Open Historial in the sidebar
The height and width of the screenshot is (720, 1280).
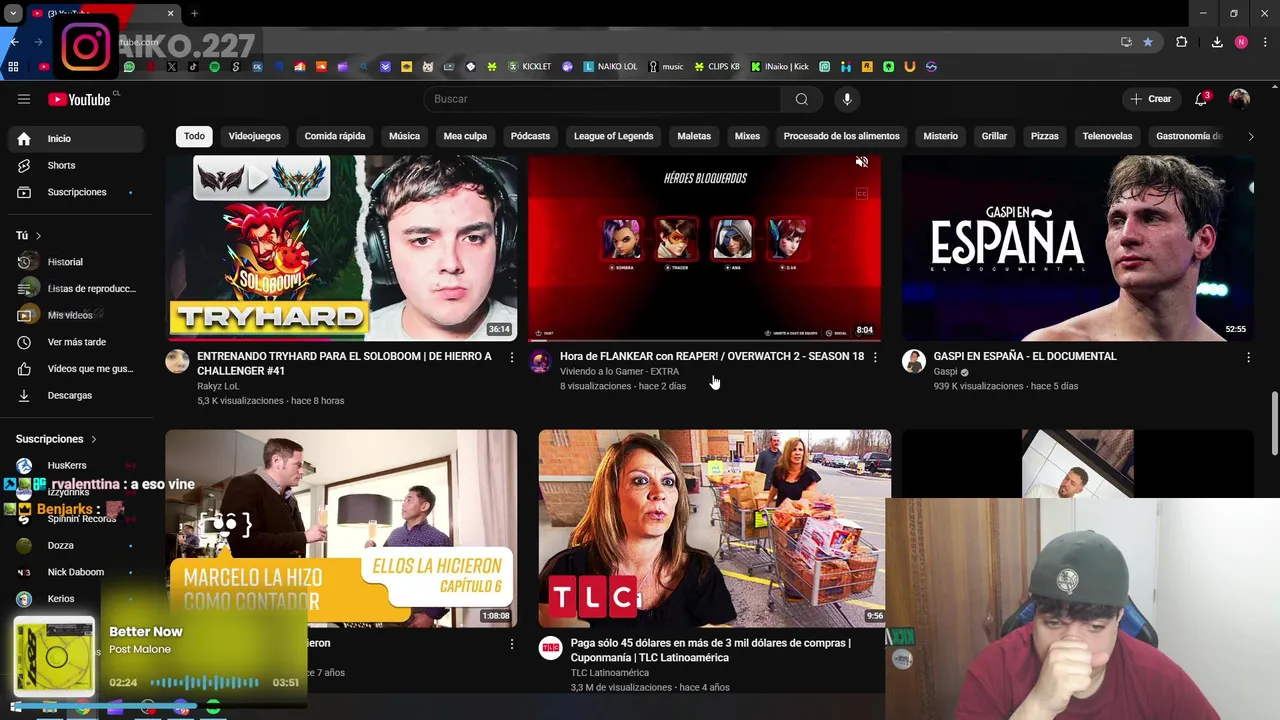coord(77,262)
